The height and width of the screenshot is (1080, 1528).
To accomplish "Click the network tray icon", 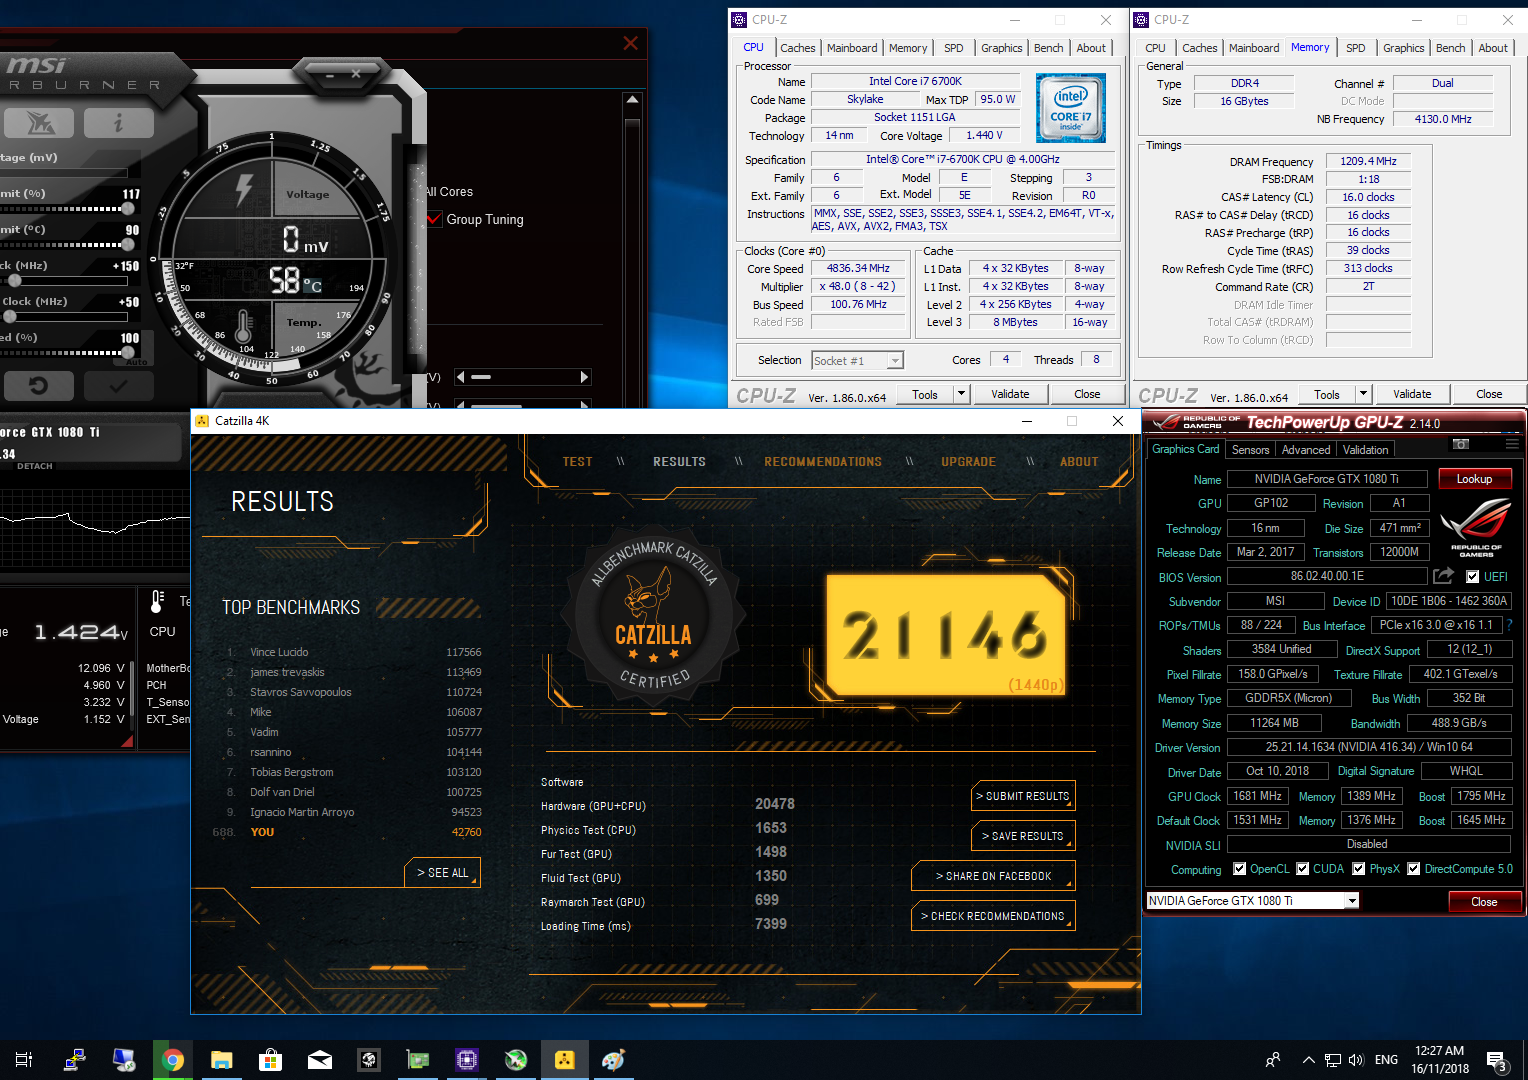I will point(1333,1060).
